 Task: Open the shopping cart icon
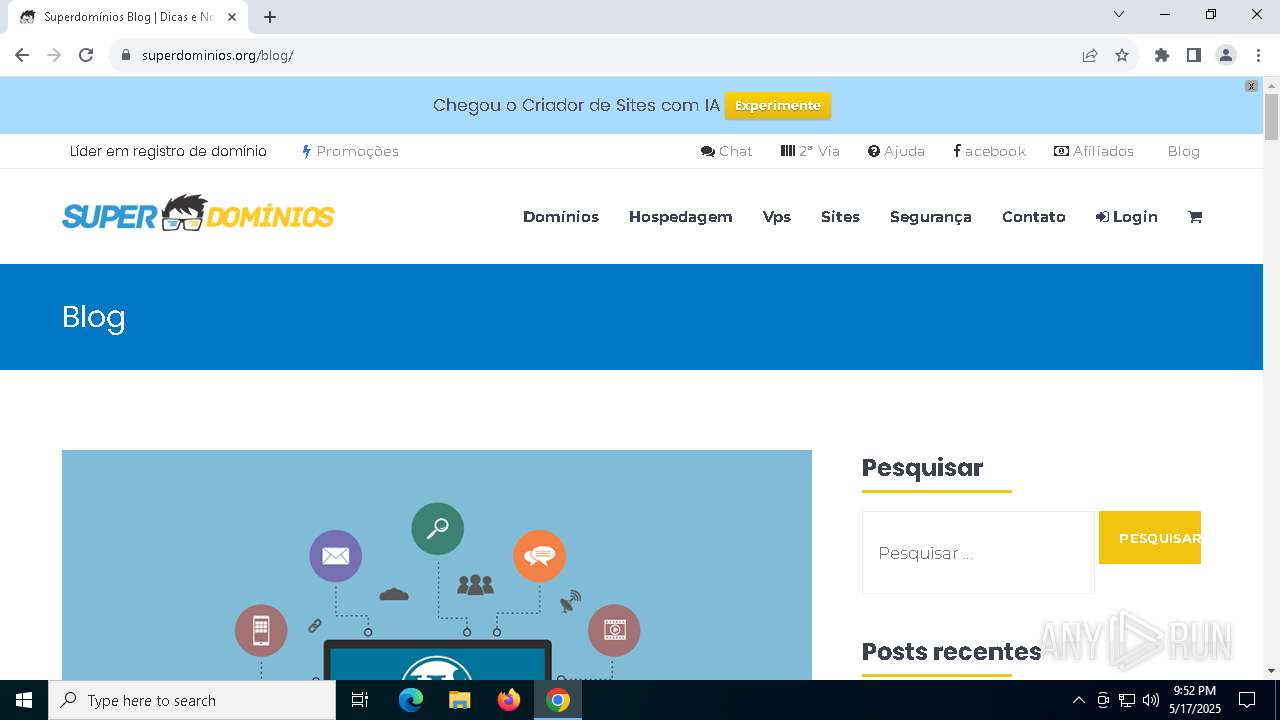[1194, 217]
